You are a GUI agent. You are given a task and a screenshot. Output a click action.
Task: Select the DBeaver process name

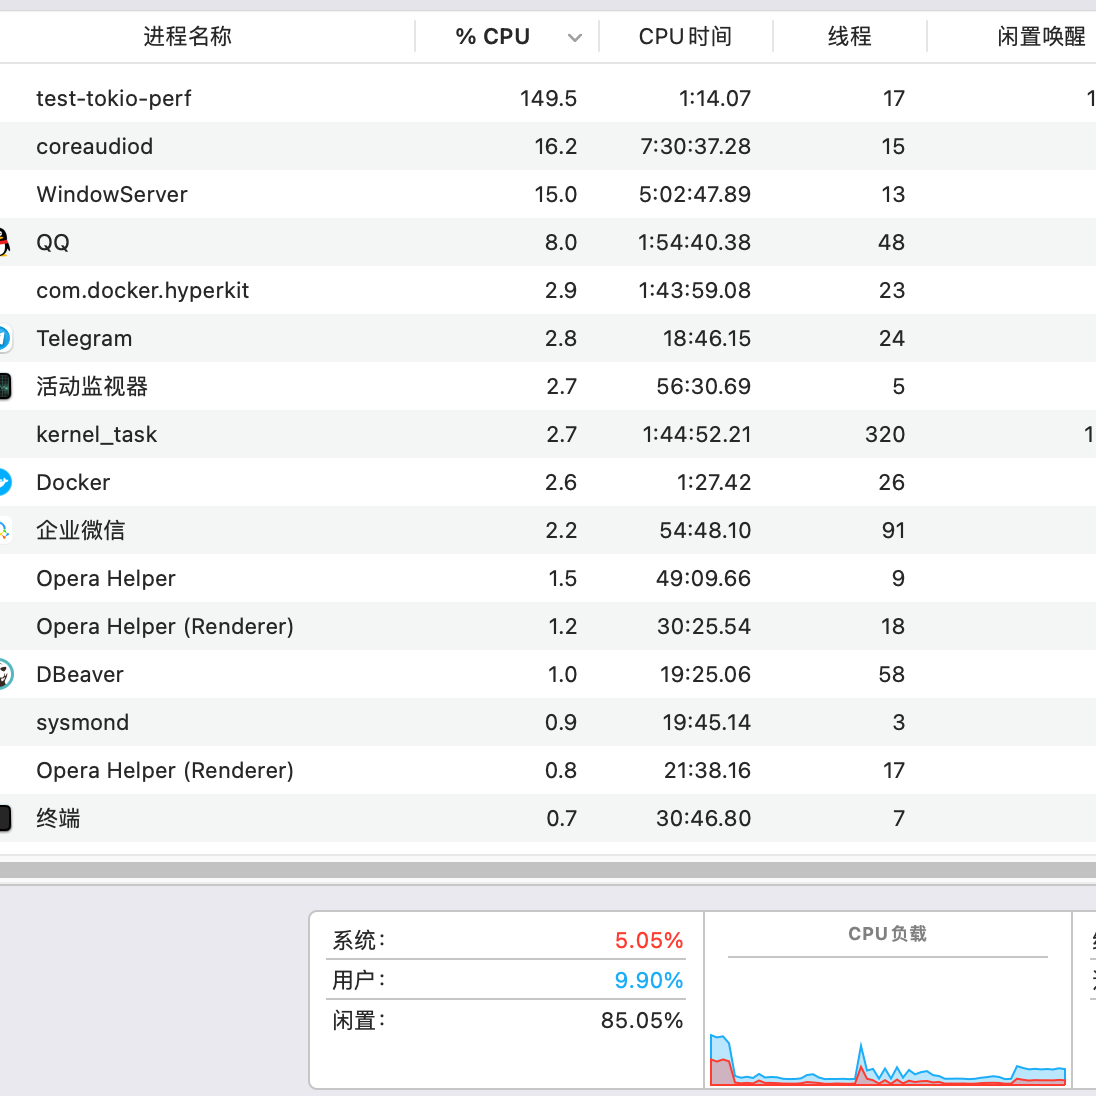coord(80,675)
